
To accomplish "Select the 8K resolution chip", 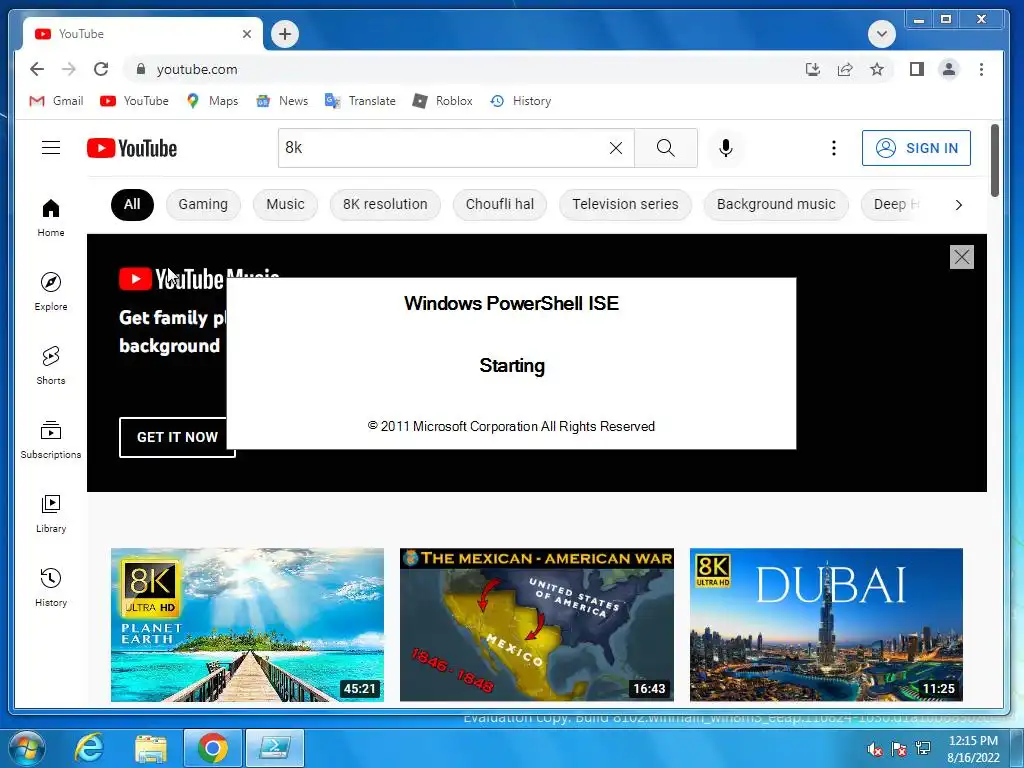I will pyautogui.click(x=385, y=204).
